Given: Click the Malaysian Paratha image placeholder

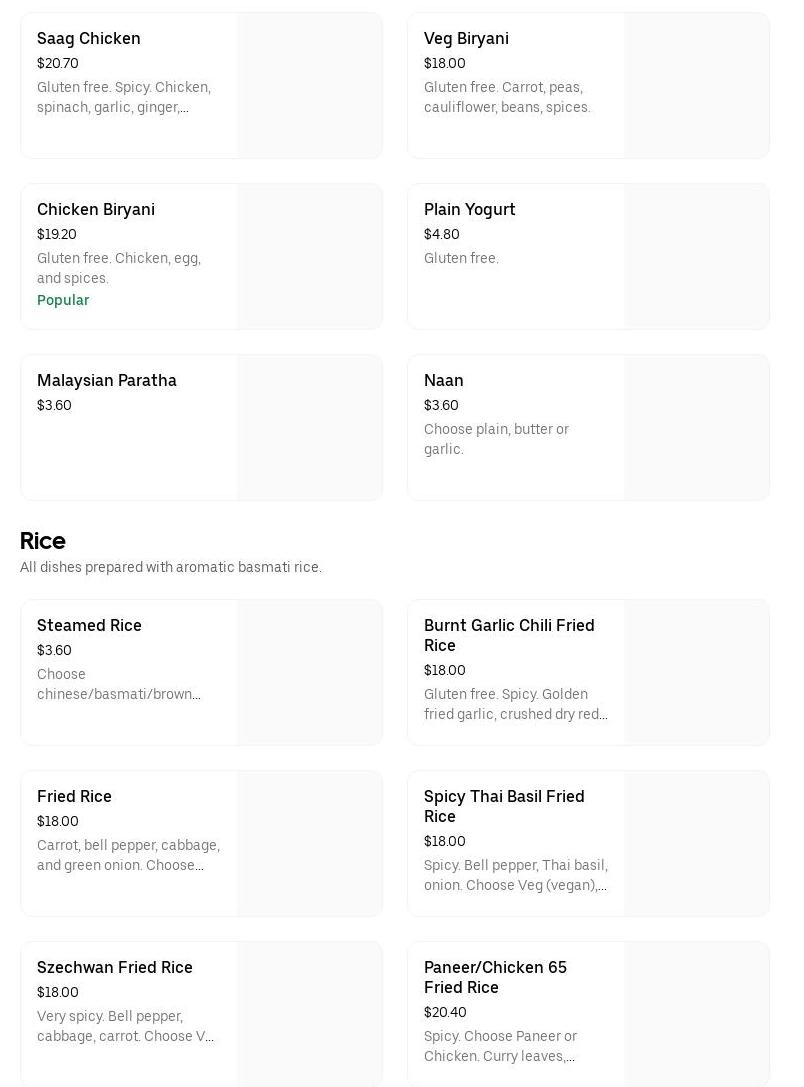Looking at the screenshot, I should click(310, 428).
